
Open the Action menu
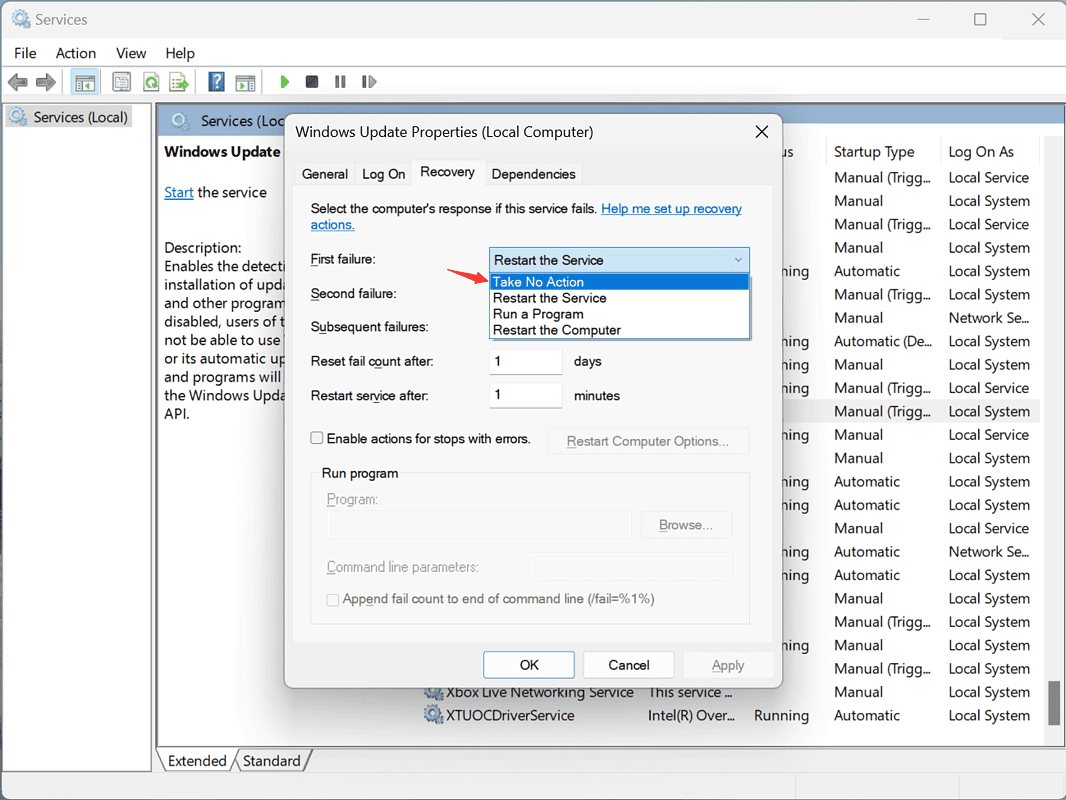click(x=75, y=53)
